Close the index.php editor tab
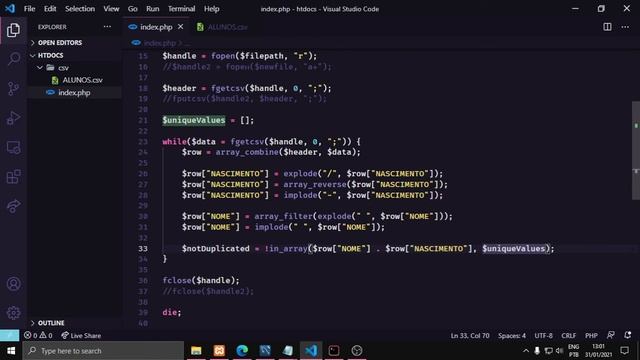640x360 pixels. 180,27
